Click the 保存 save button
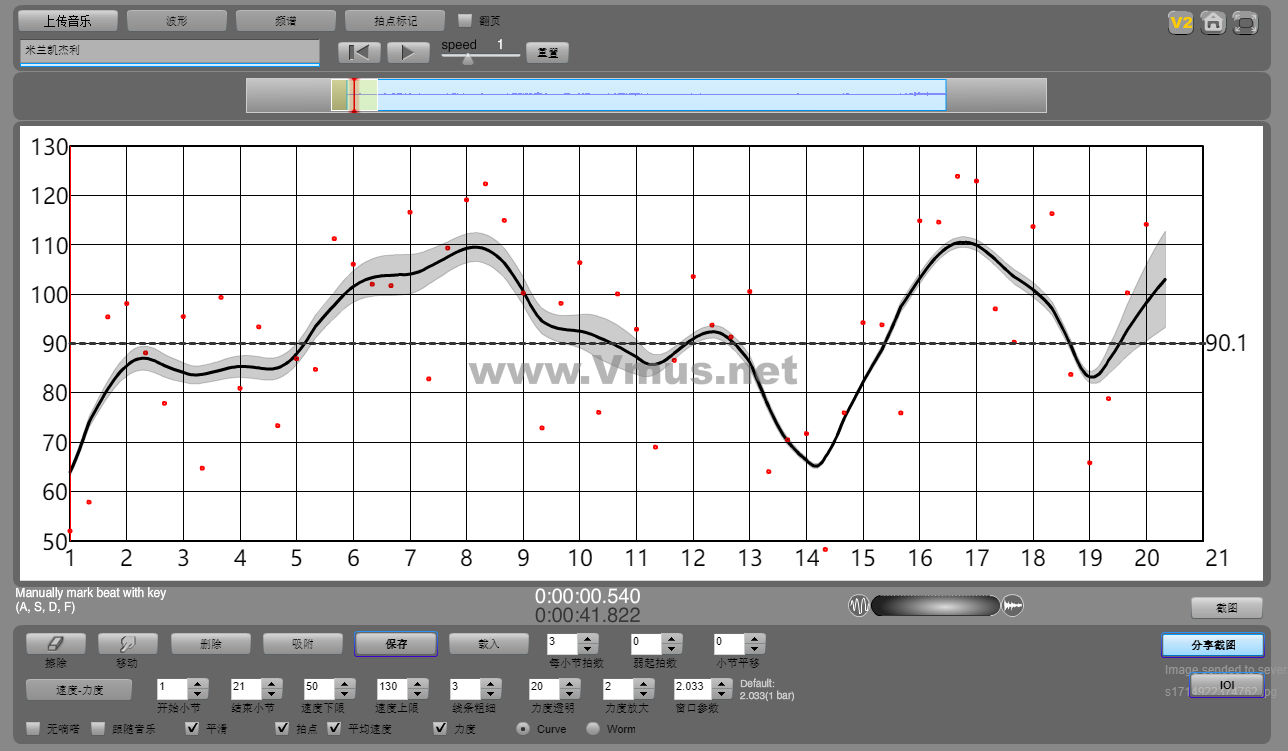The width and height of the screenshot is (1288, 751). (x=396, y=644)
